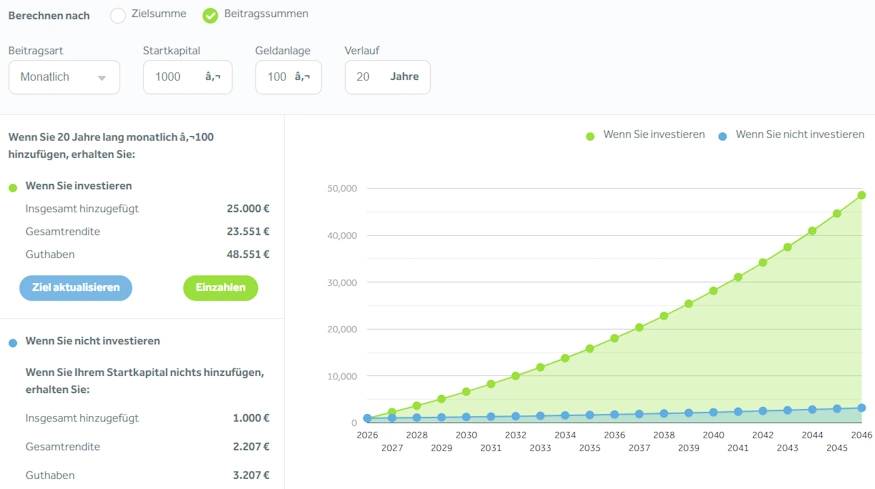
Task: Click the Verlauf years field
Action: tap(364, 77)
